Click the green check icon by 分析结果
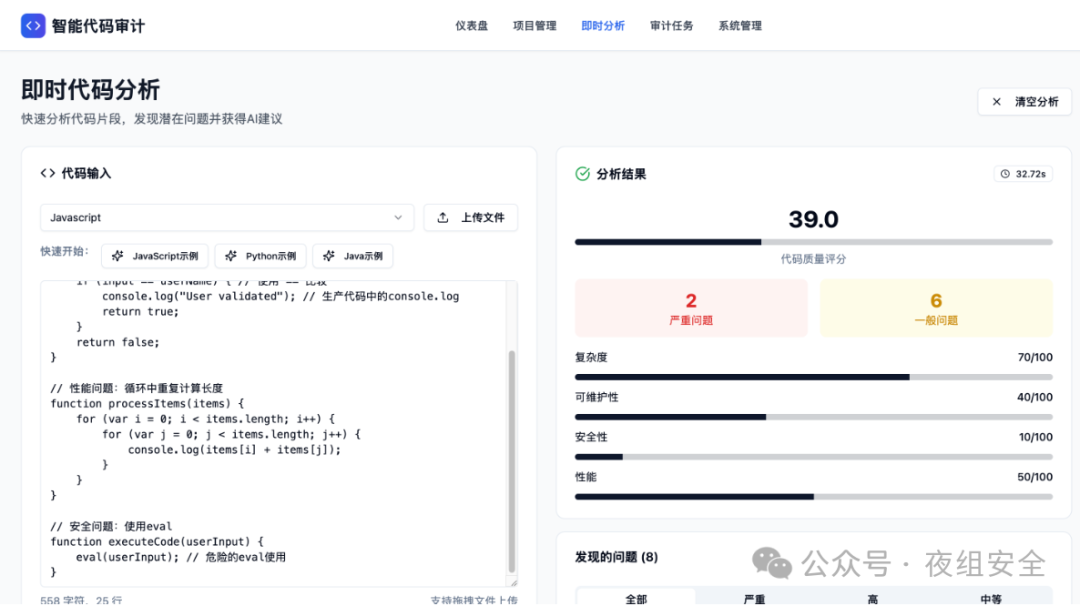Viewport: 1080px width, 606px height. coord(582,174)
